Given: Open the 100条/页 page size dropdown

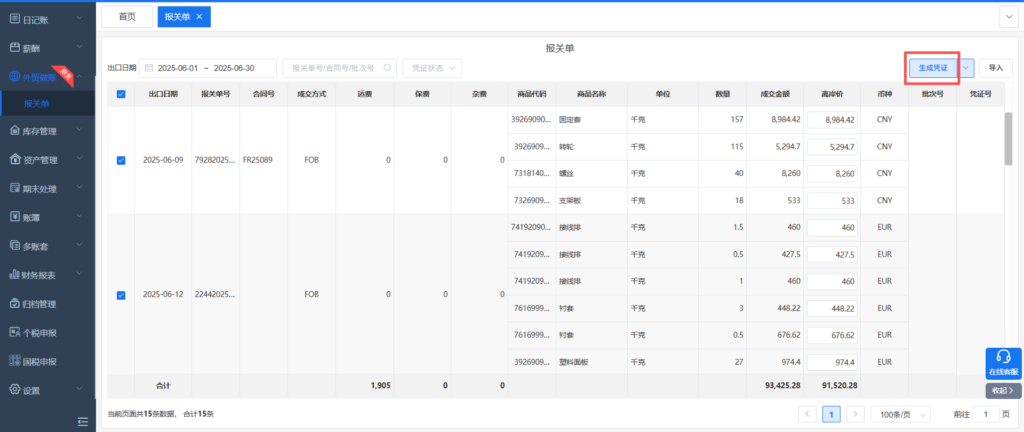Looking at the screenshot, I should tap(900, 414).
